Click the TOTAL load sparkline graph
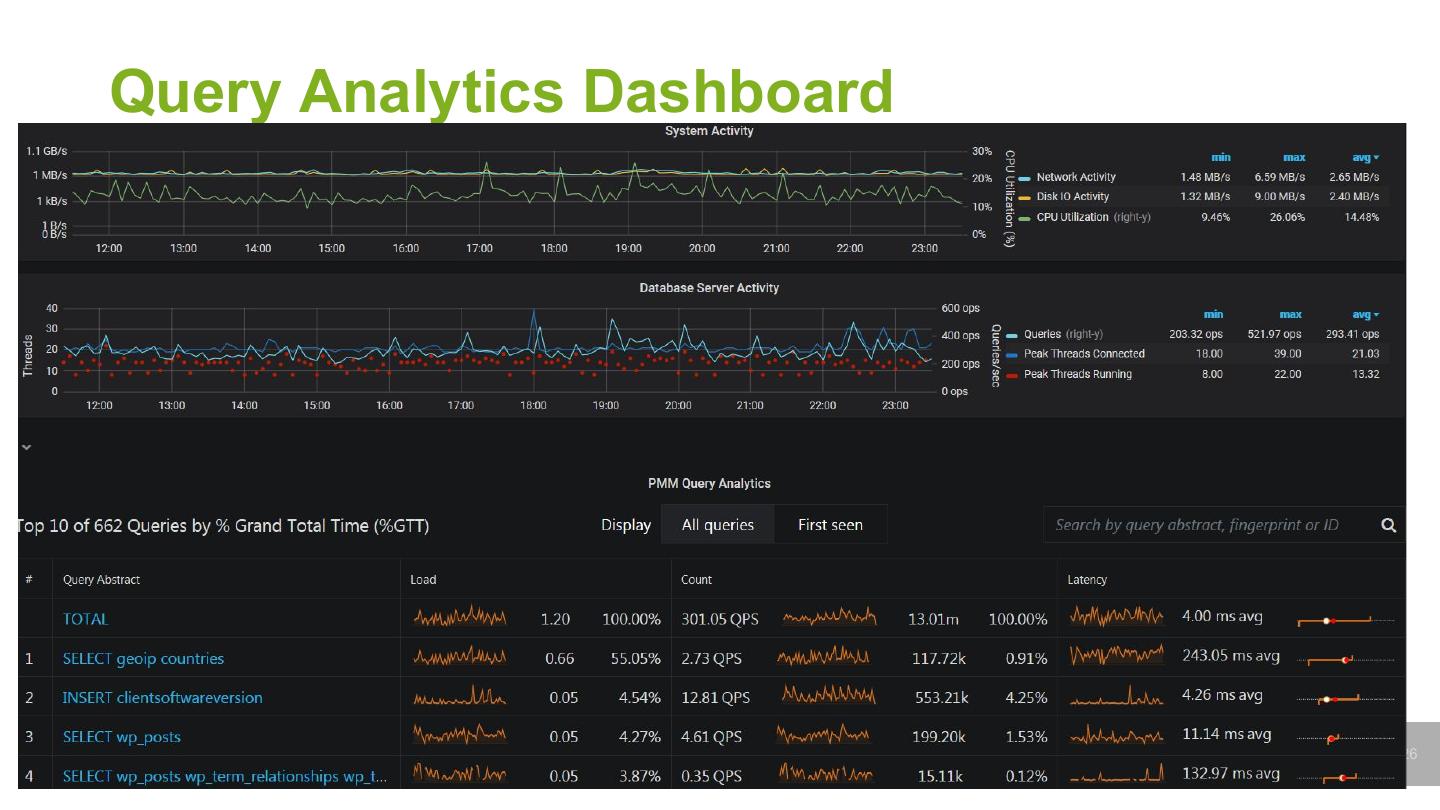Viewport: 1440px width, 810px height. pos(460,618)
